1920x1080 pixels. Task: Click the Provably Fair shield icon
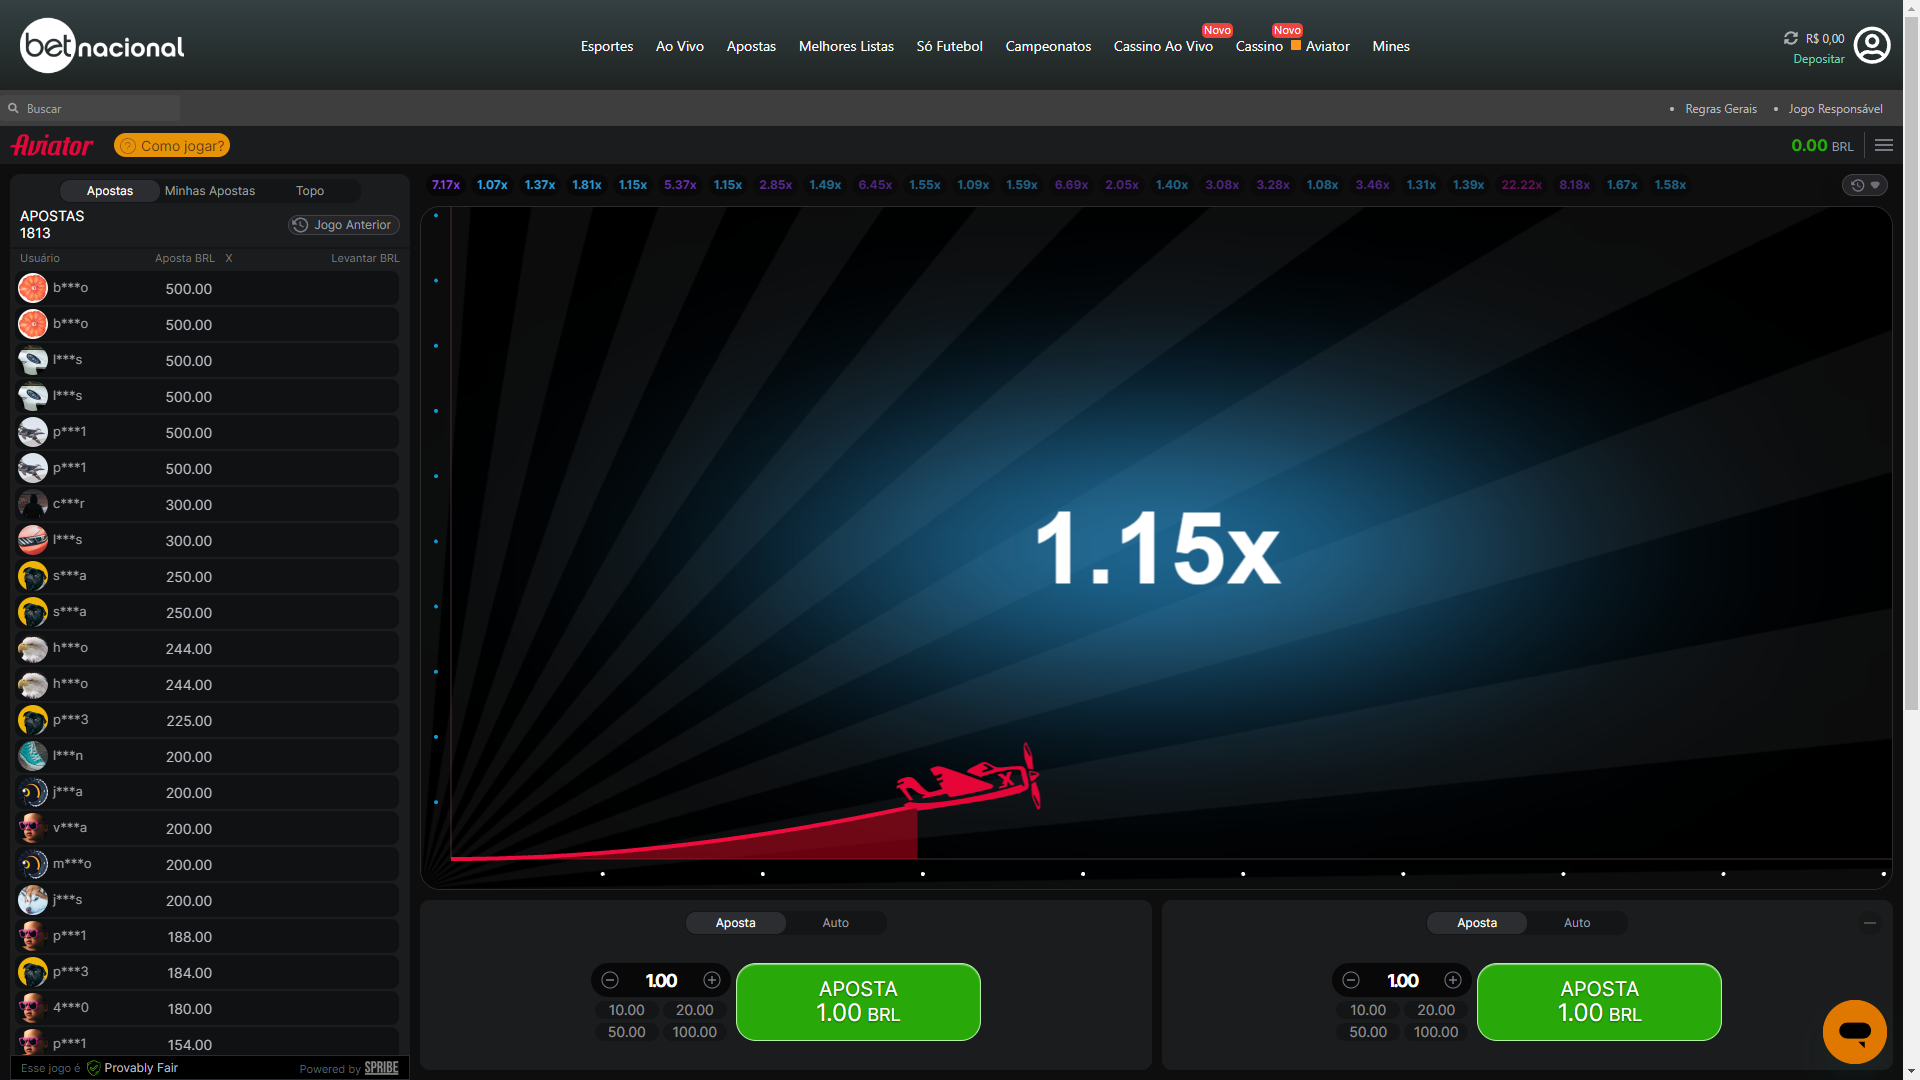pyautogui.click(x=94, y=1068)
